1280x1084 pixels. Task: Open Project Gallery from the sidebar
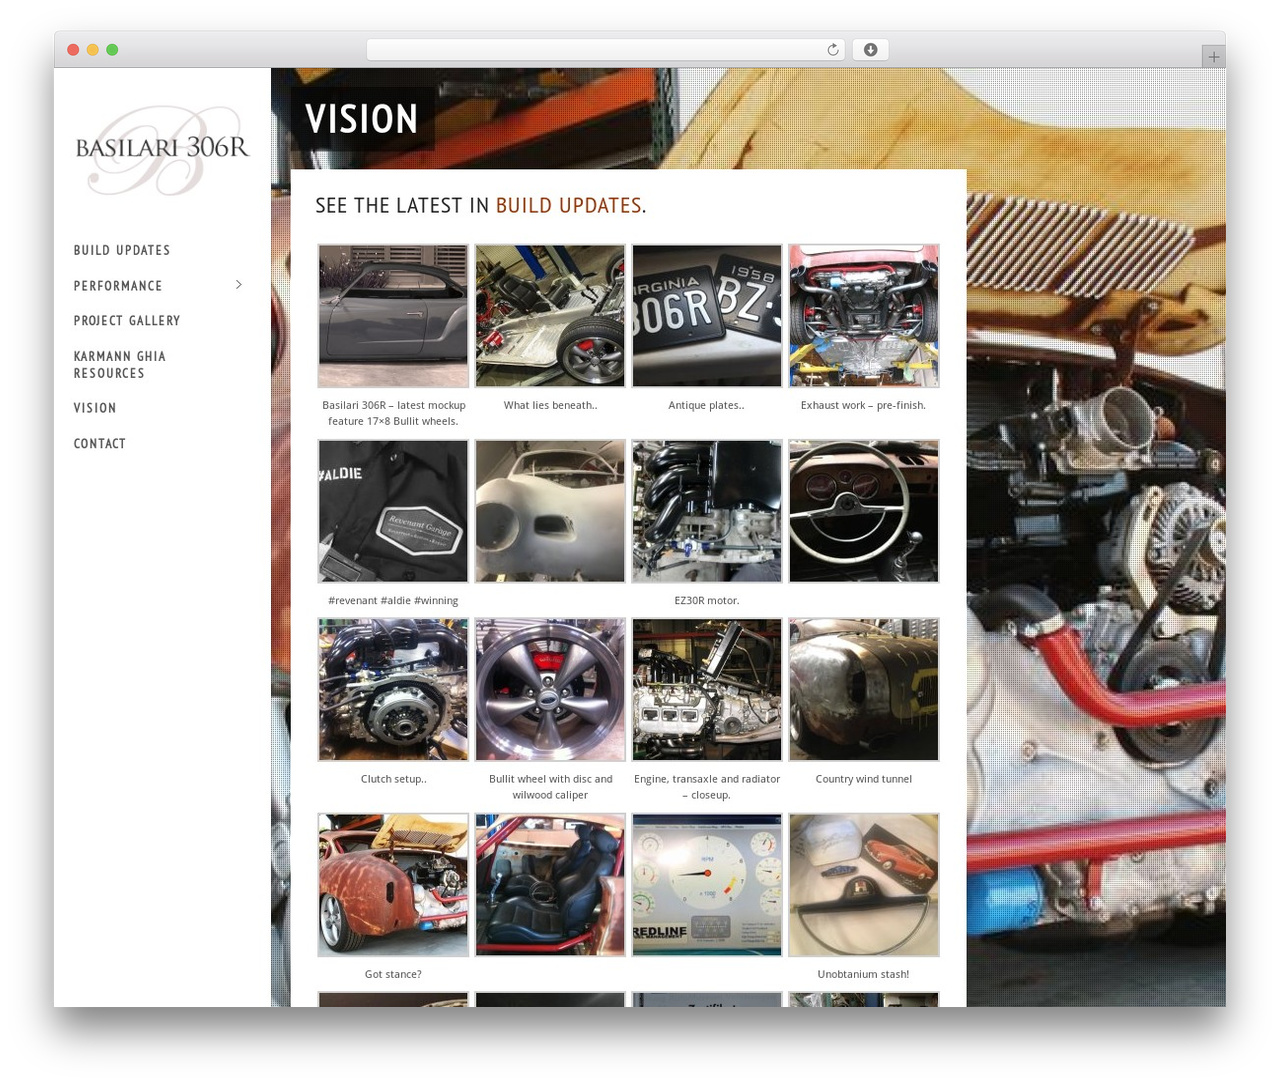pyautogui.click(x=127, y=321)
